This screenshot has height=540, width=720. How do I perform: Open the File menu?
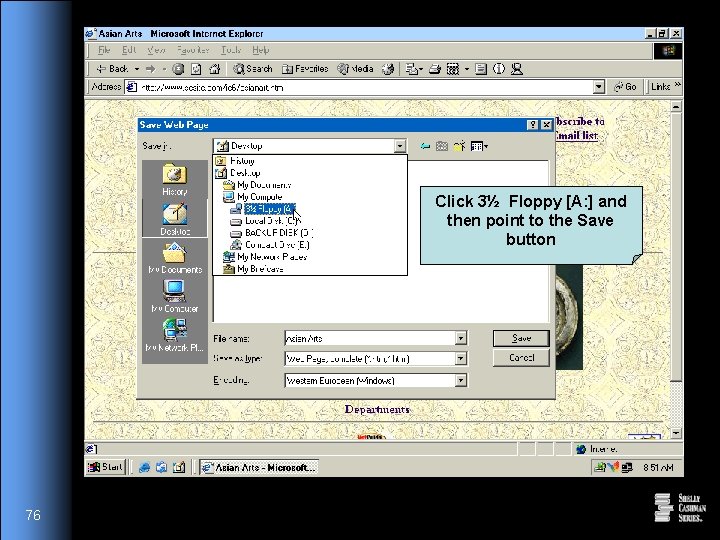(x=104, y=50)
